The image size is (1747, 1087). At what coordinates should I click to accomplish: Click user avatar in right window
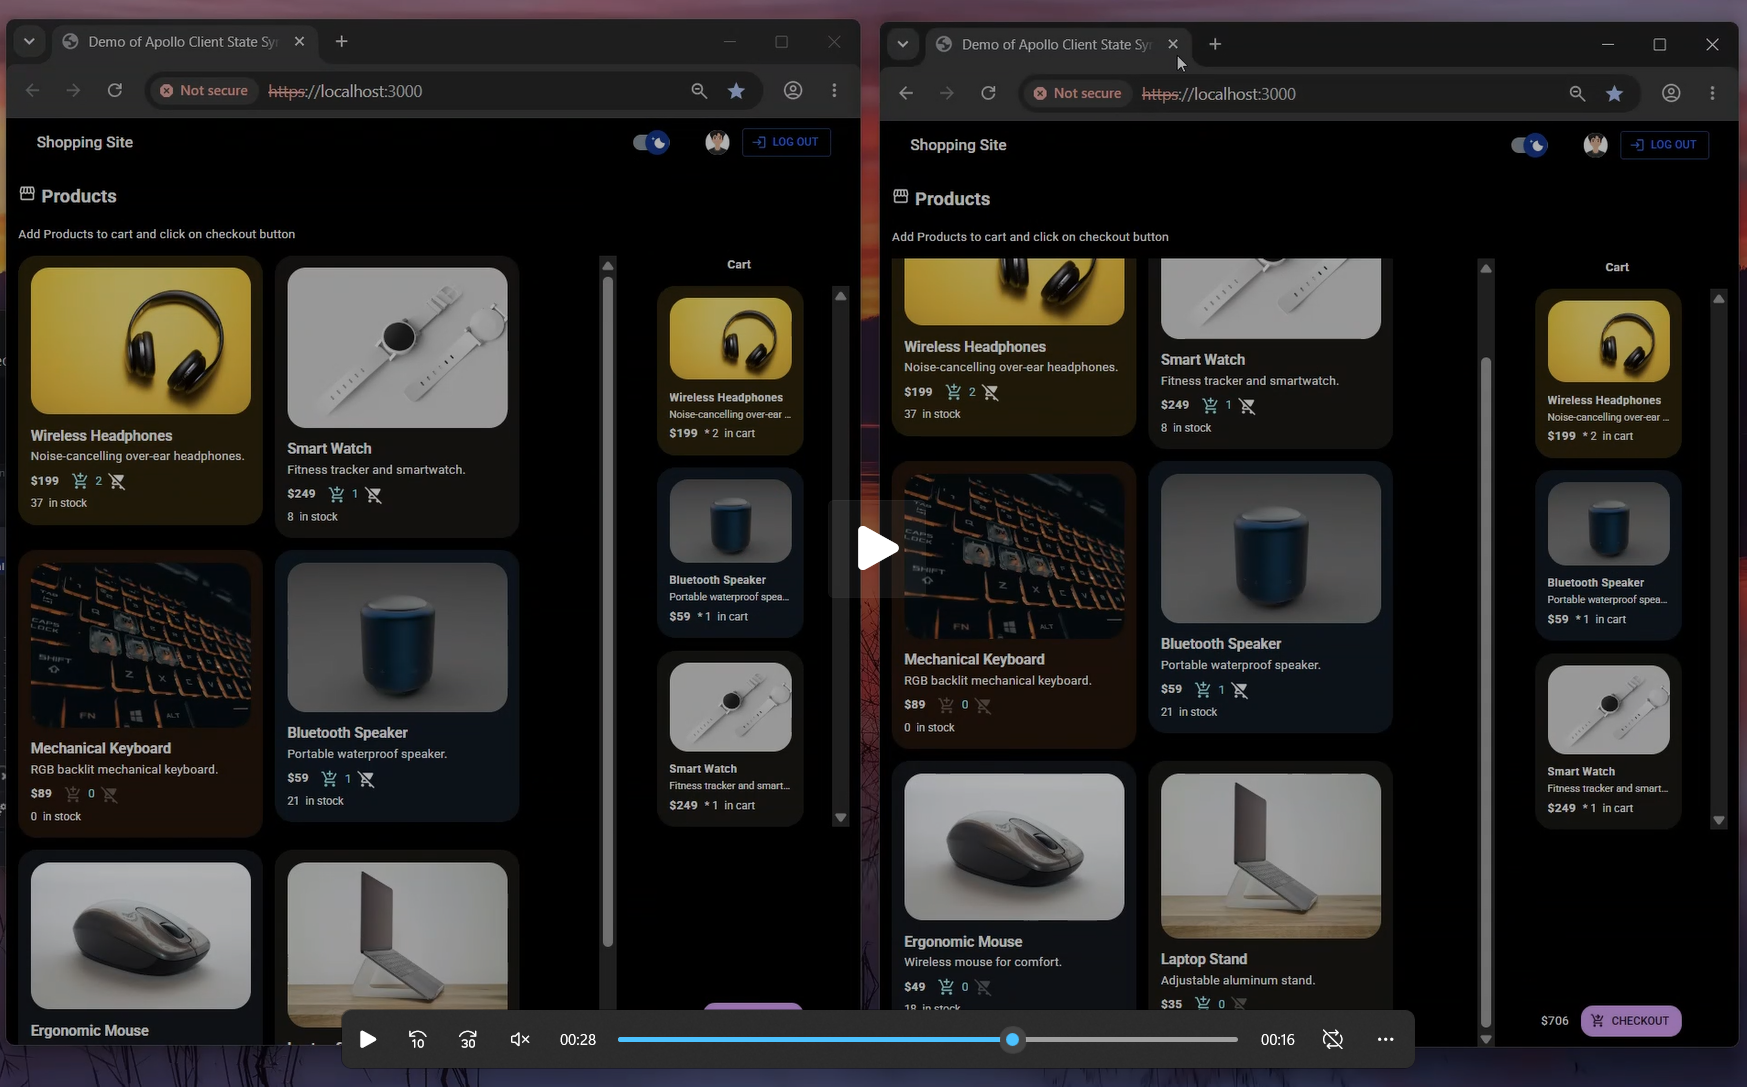1595,145
